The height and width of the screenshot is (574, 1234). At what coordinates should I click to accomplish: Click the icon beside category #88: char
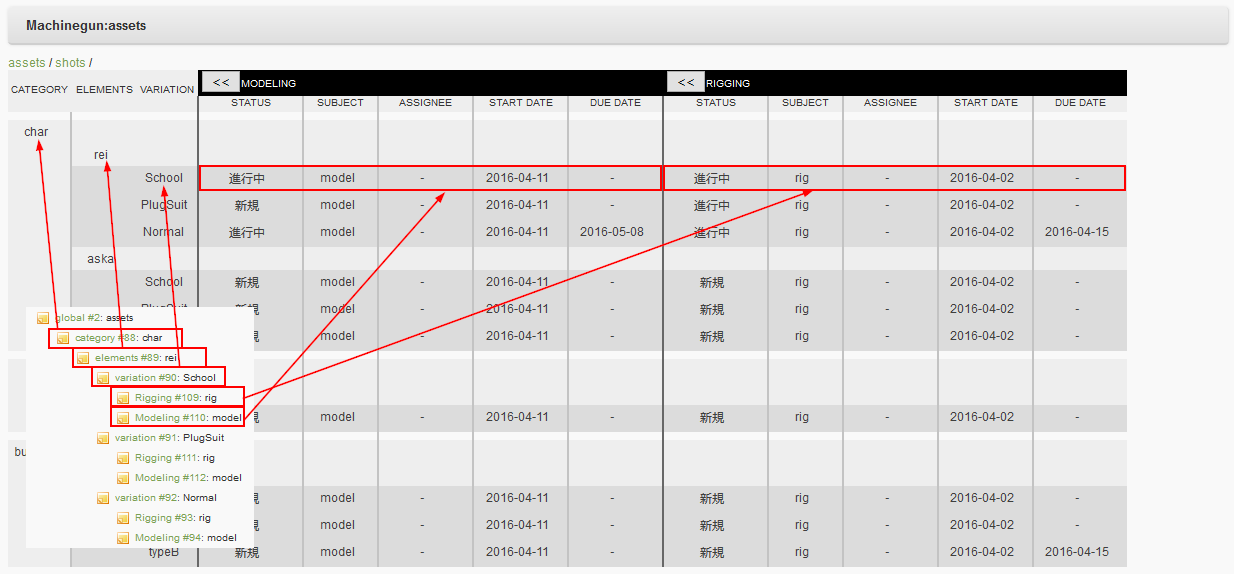[x=63, y=338]
